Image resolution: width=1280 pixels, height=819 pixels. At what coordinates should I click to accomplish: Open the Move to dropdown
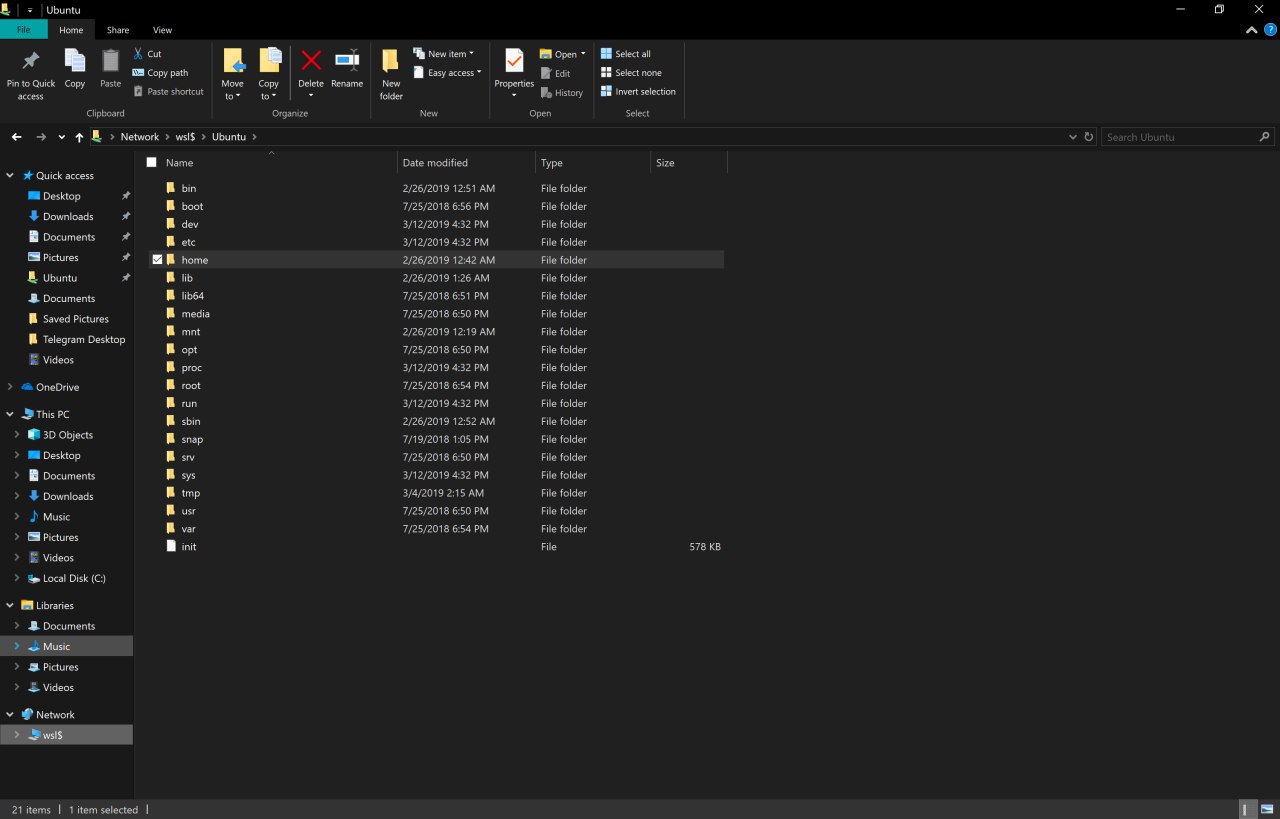(233, 90)
